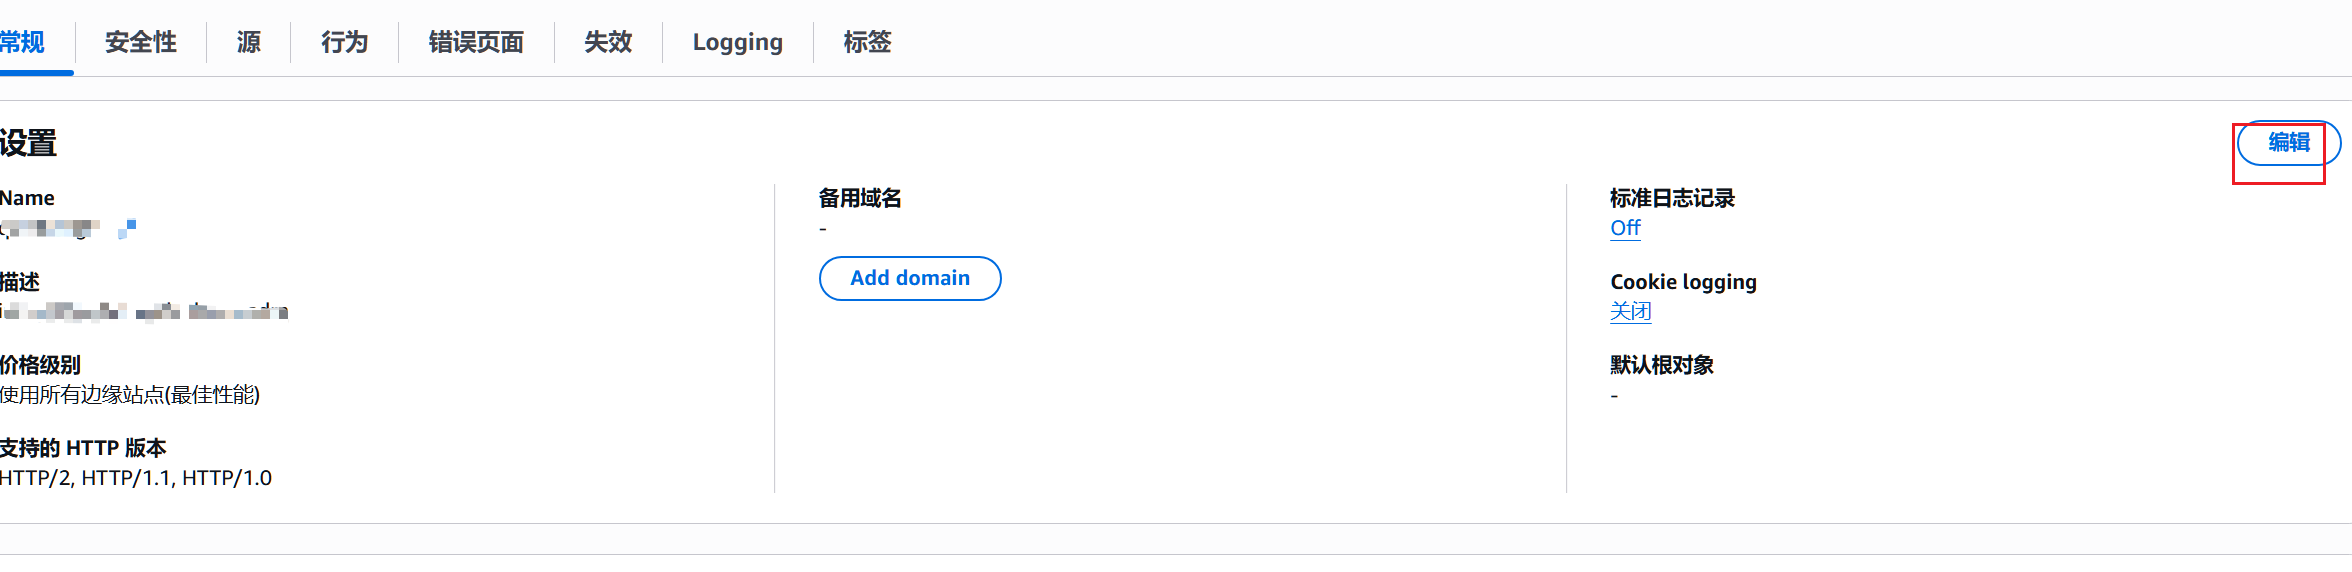Open the 错误页面 tab
This screenshot has height=572, width=2352.
(476, 42)
